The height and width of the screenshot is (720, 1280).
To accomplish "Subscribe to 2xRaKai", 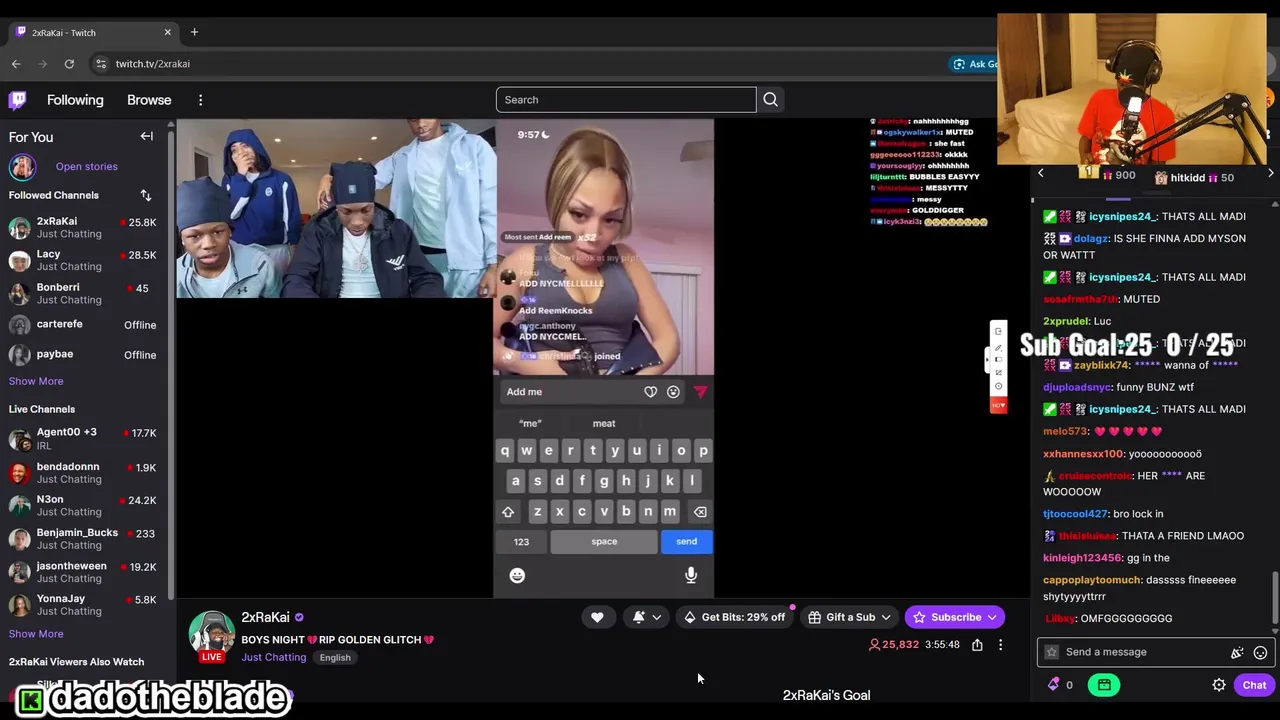I will pyautogui.click(x=955, y=617).
